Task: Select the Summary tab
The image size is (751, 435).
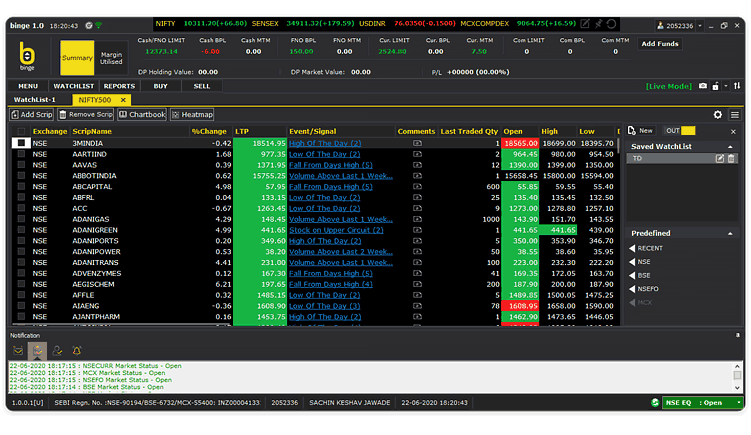Action: coord(77,58)
